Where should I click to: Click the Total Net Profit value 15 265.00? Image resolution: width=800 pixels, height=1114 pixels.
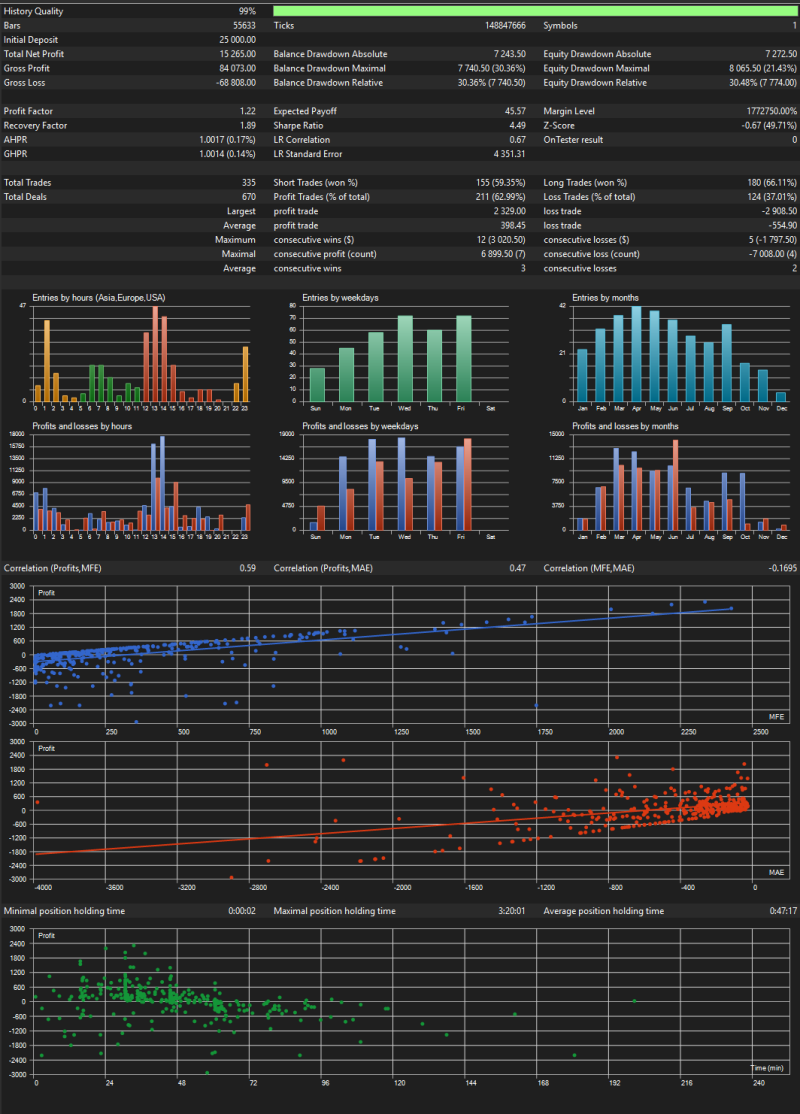click(x=237, y=54)
